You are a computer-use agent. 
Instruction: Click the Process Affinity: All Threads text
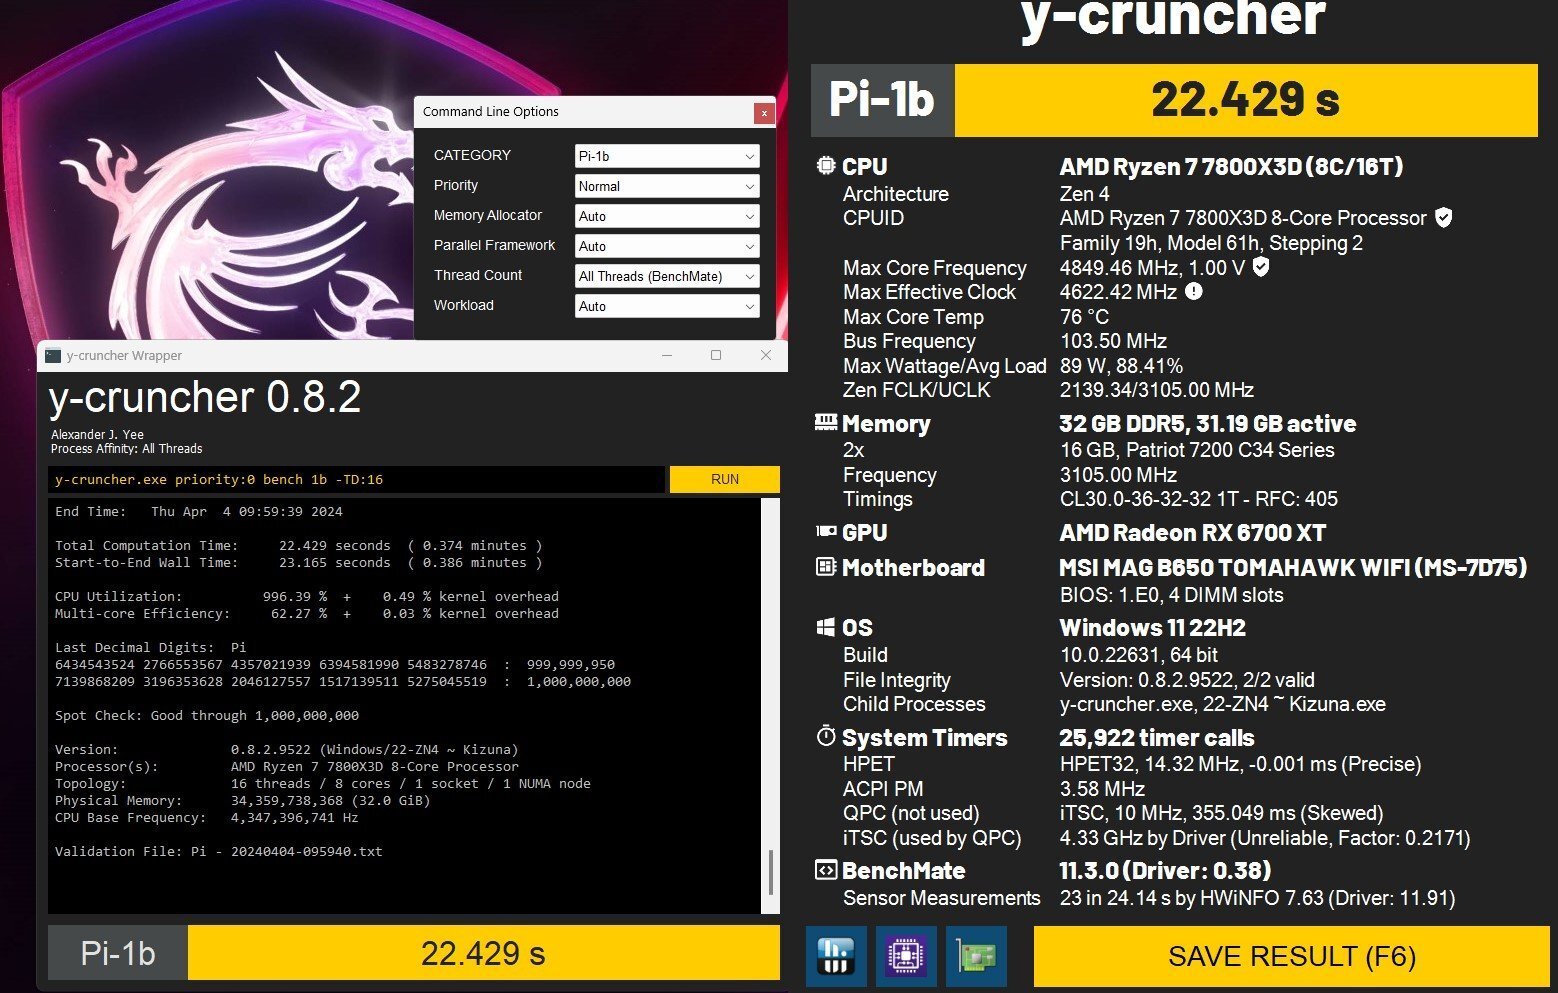pos(126,449)
